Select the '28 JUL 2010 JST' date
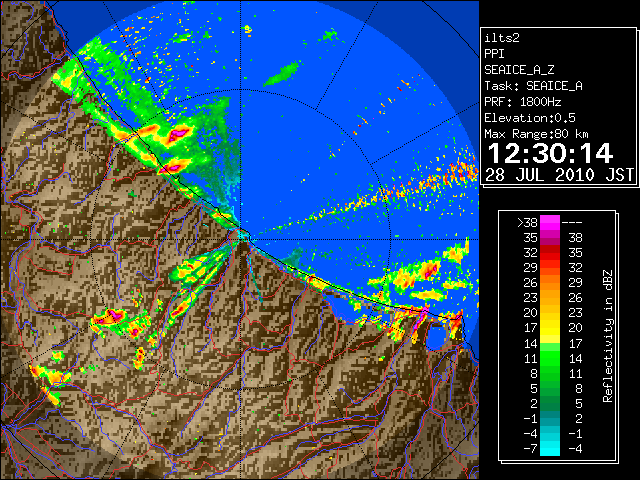The width and height of the screenshot is (640, 480). coord(559,175)
